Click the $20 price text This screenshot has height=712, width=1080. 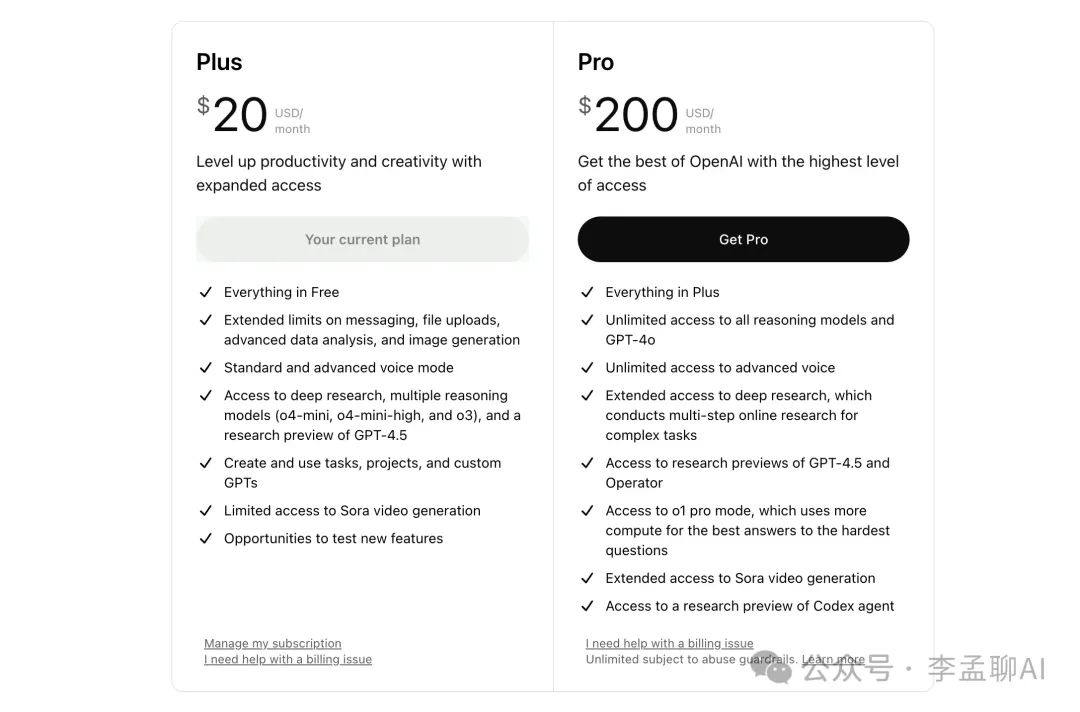[233, 115]
